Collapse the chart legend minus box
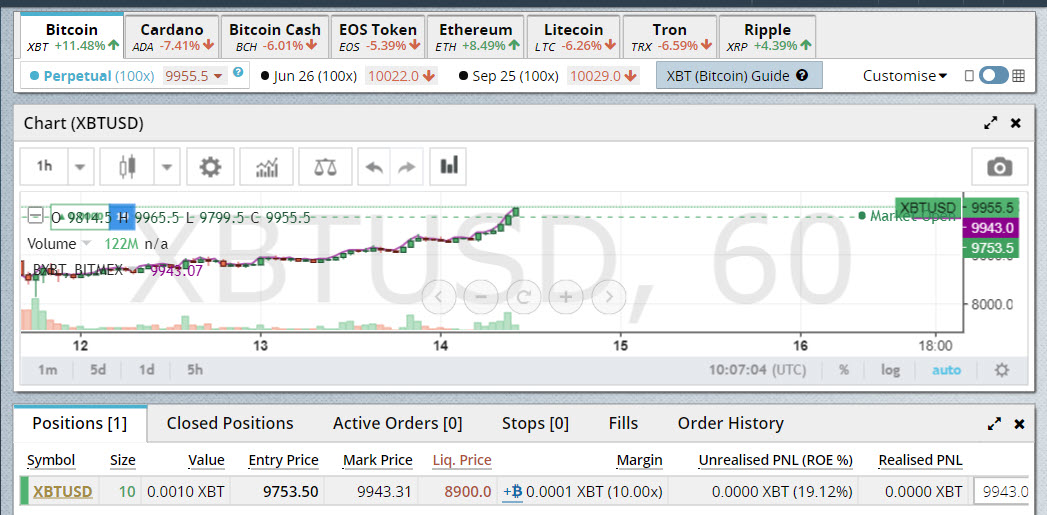This screenshot has width=1047, height=515. coord(35,216)
